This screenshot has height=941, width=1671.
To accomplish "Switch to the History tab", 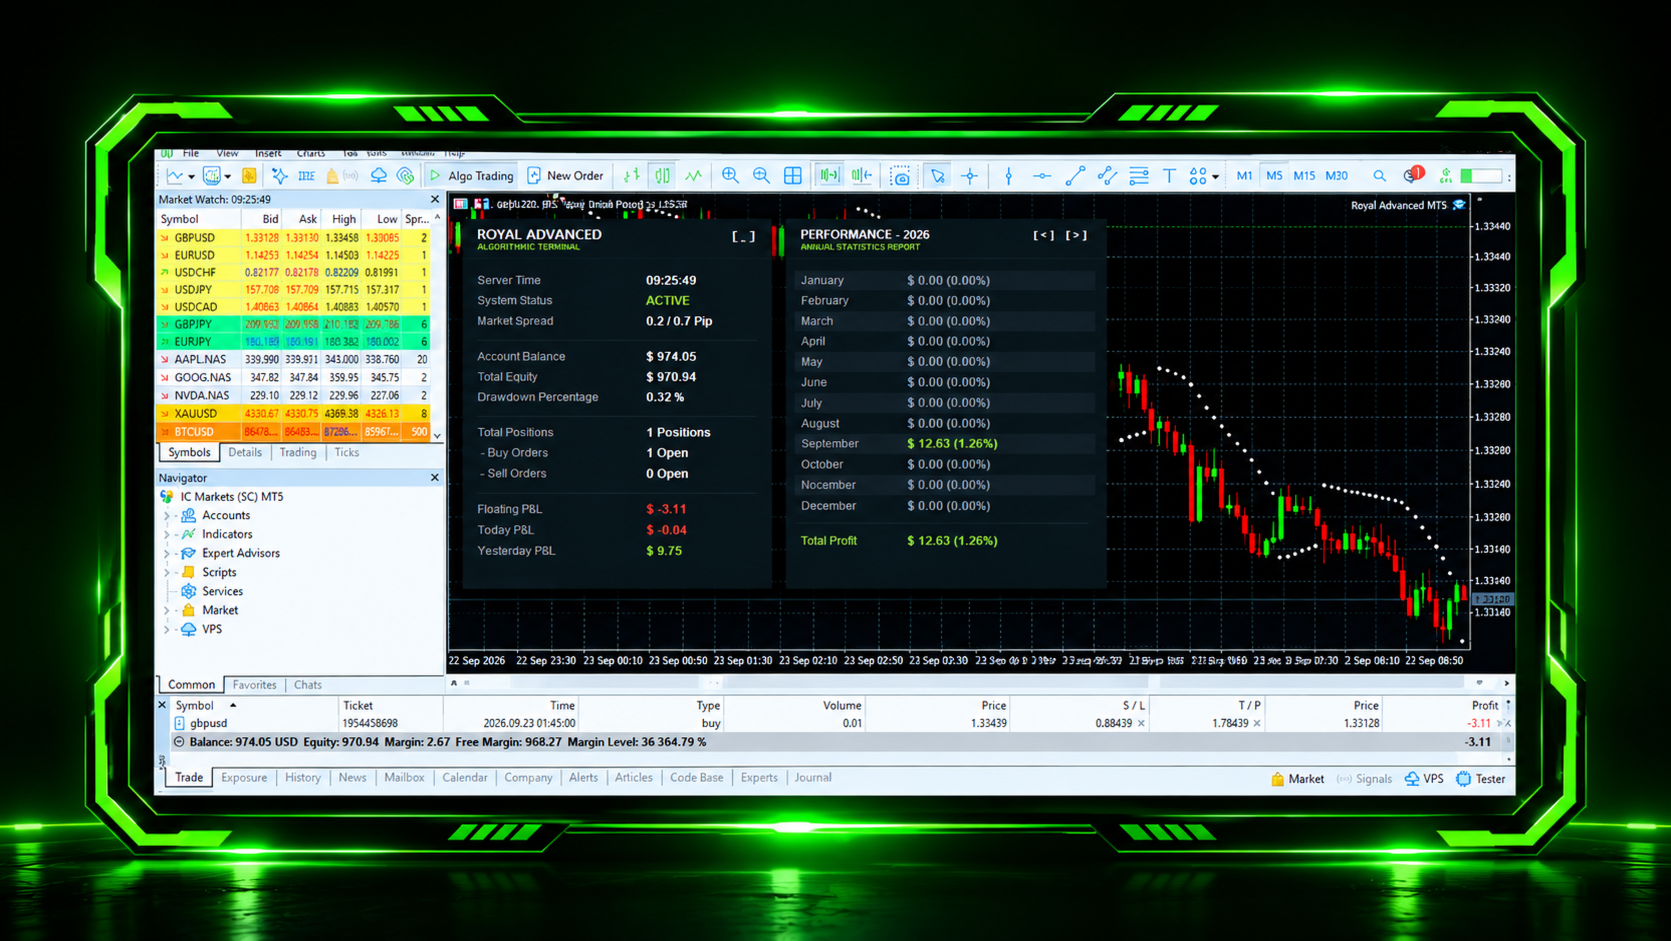I will pos(302,778).
